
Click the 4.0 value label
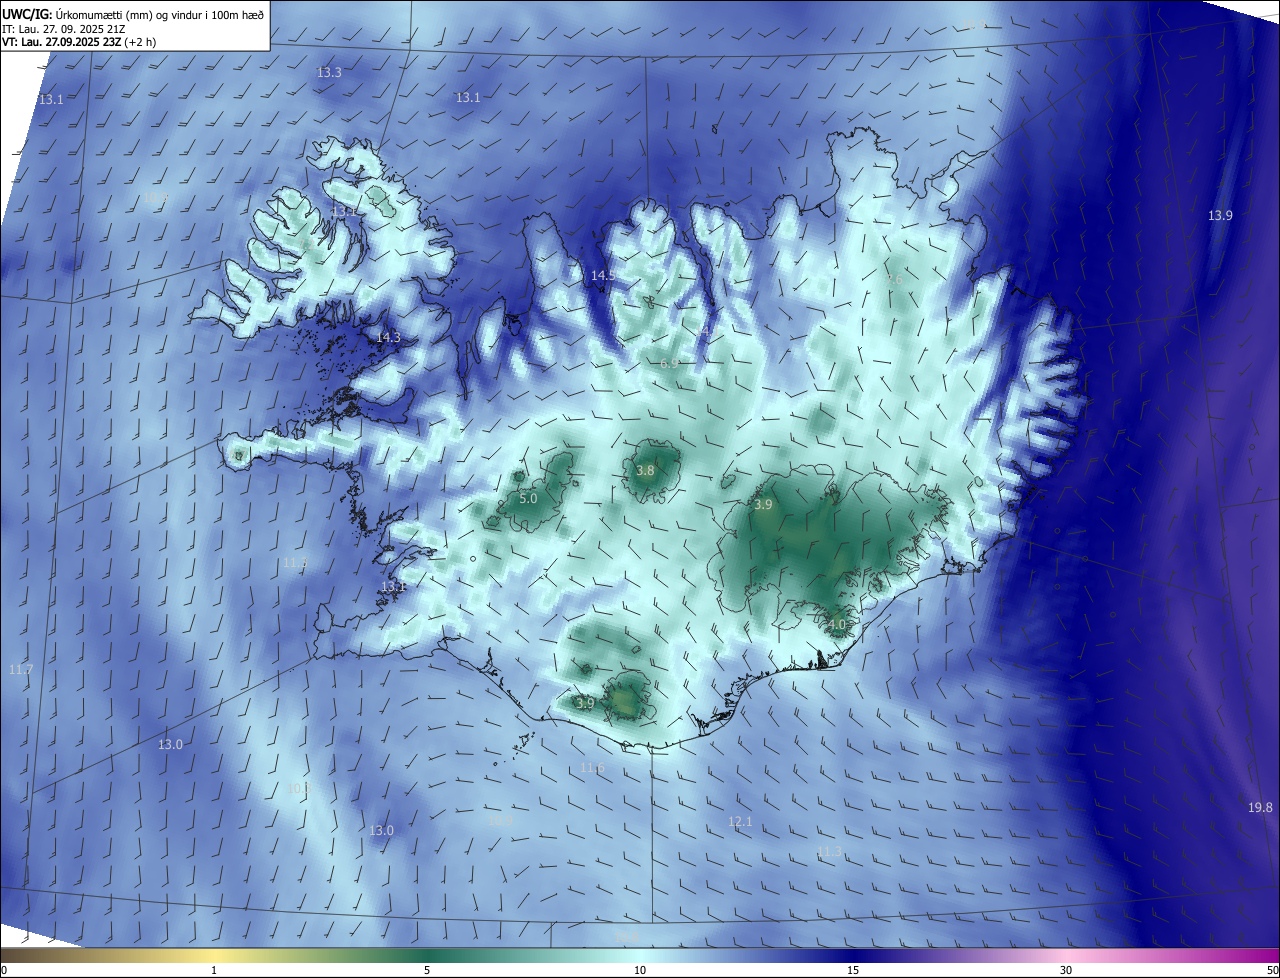[837, 625]
